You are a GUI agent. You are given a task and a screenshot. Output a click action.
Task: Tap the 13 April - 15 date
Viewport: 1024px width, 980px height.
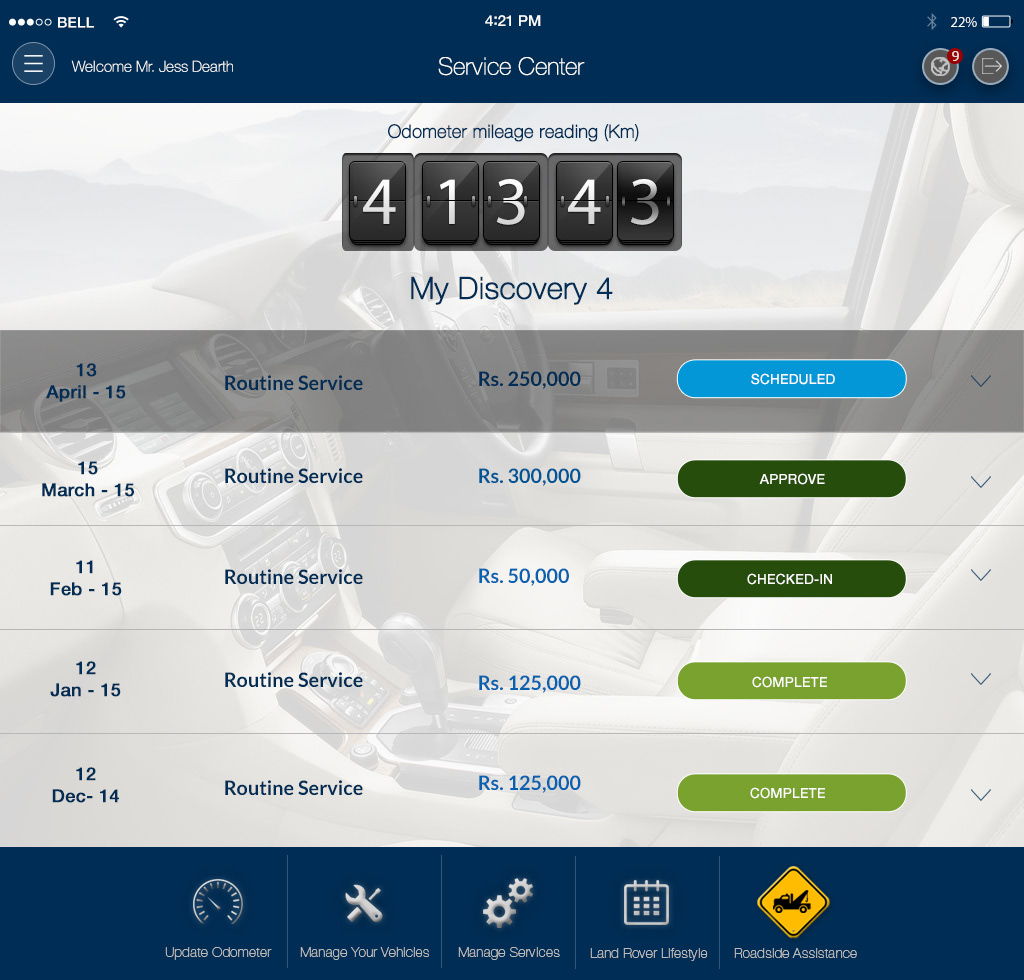pyautogui.click(x=86, y=381)
